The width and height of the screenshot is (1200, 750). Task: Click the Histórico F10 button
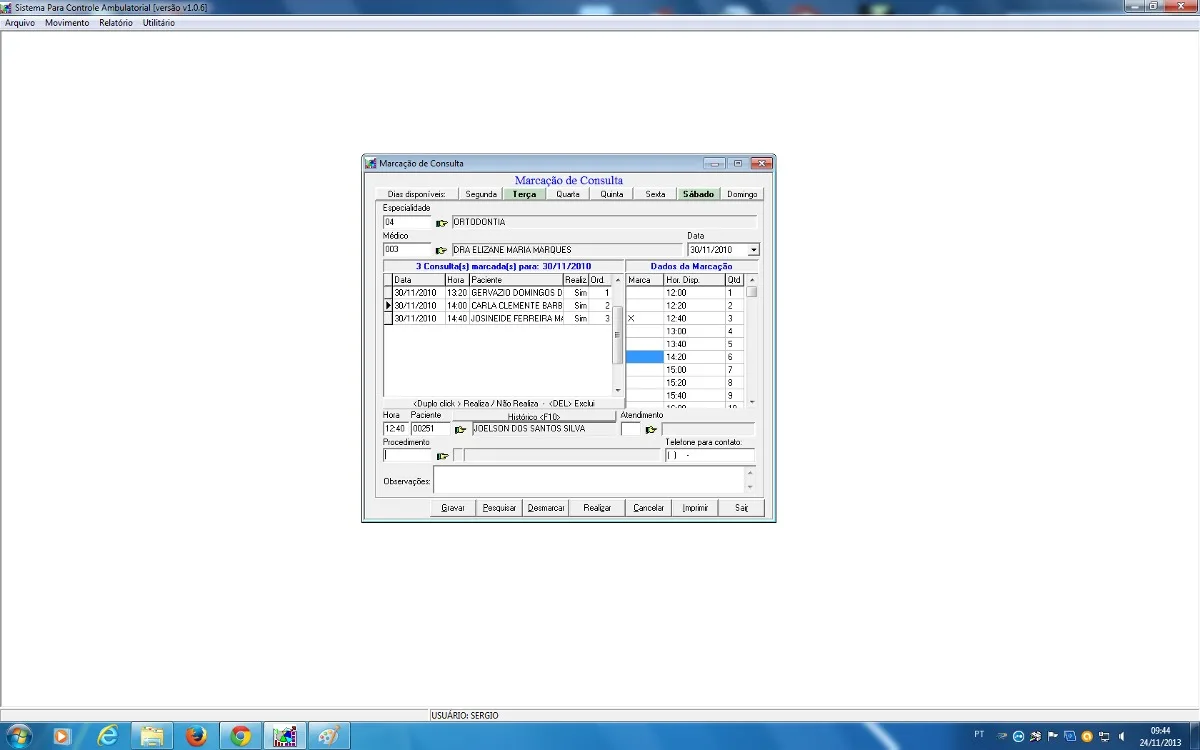coord(534,416)
